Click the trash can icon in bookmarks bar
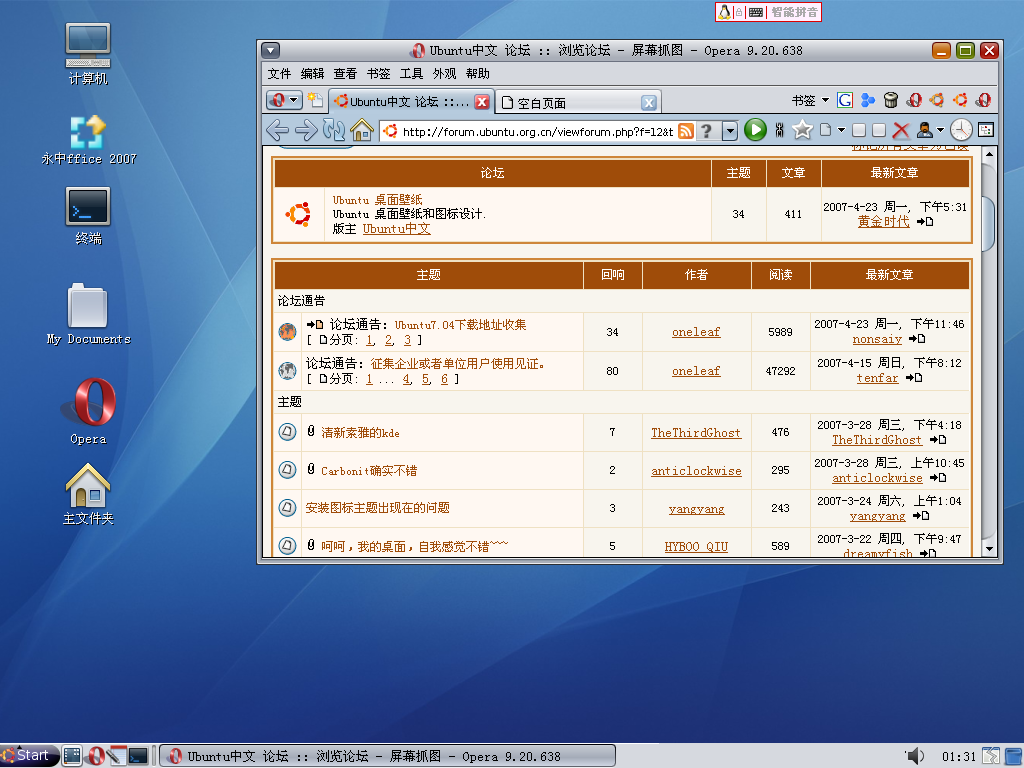This screenshot has width=1024, height=768. point(891,100)
